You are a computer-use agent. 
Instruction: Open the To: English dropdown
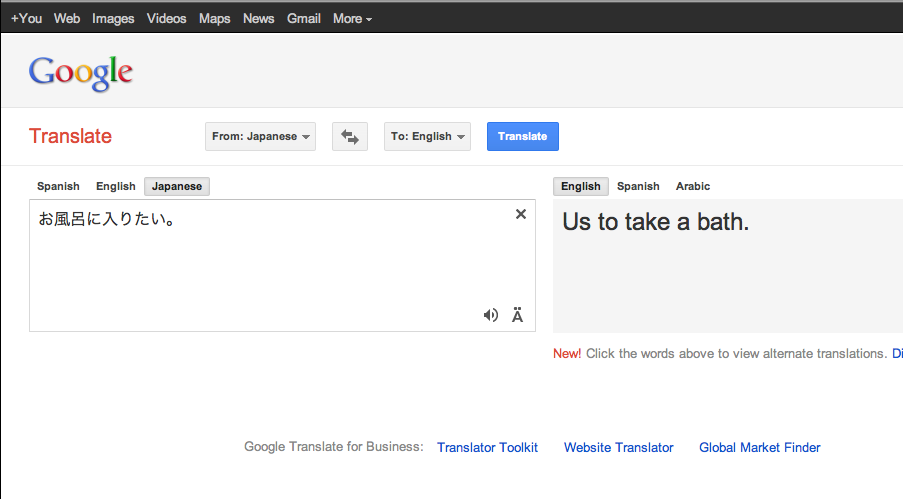click(x=427, y=137)
